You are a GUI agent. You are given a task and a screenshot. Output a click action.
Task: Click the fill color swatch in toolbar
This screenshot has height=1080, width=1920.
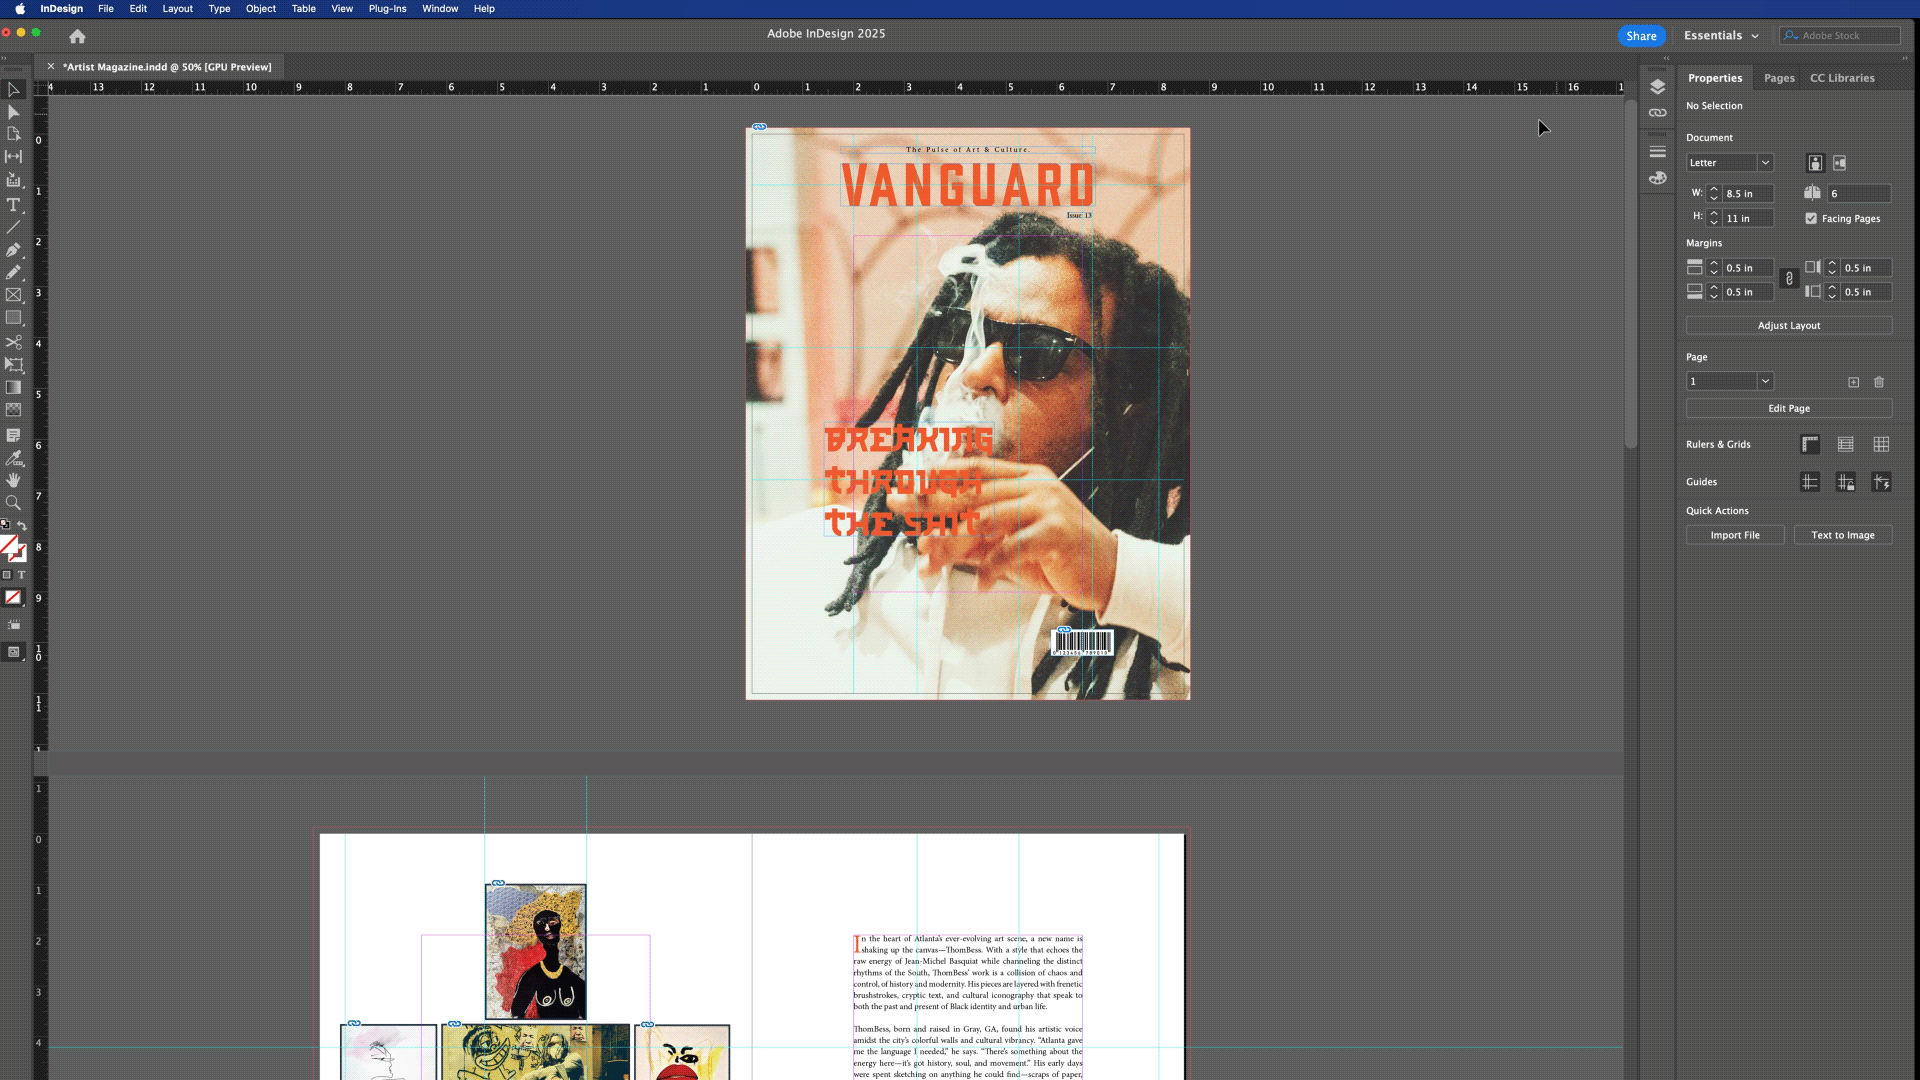(x=9, y=545)
